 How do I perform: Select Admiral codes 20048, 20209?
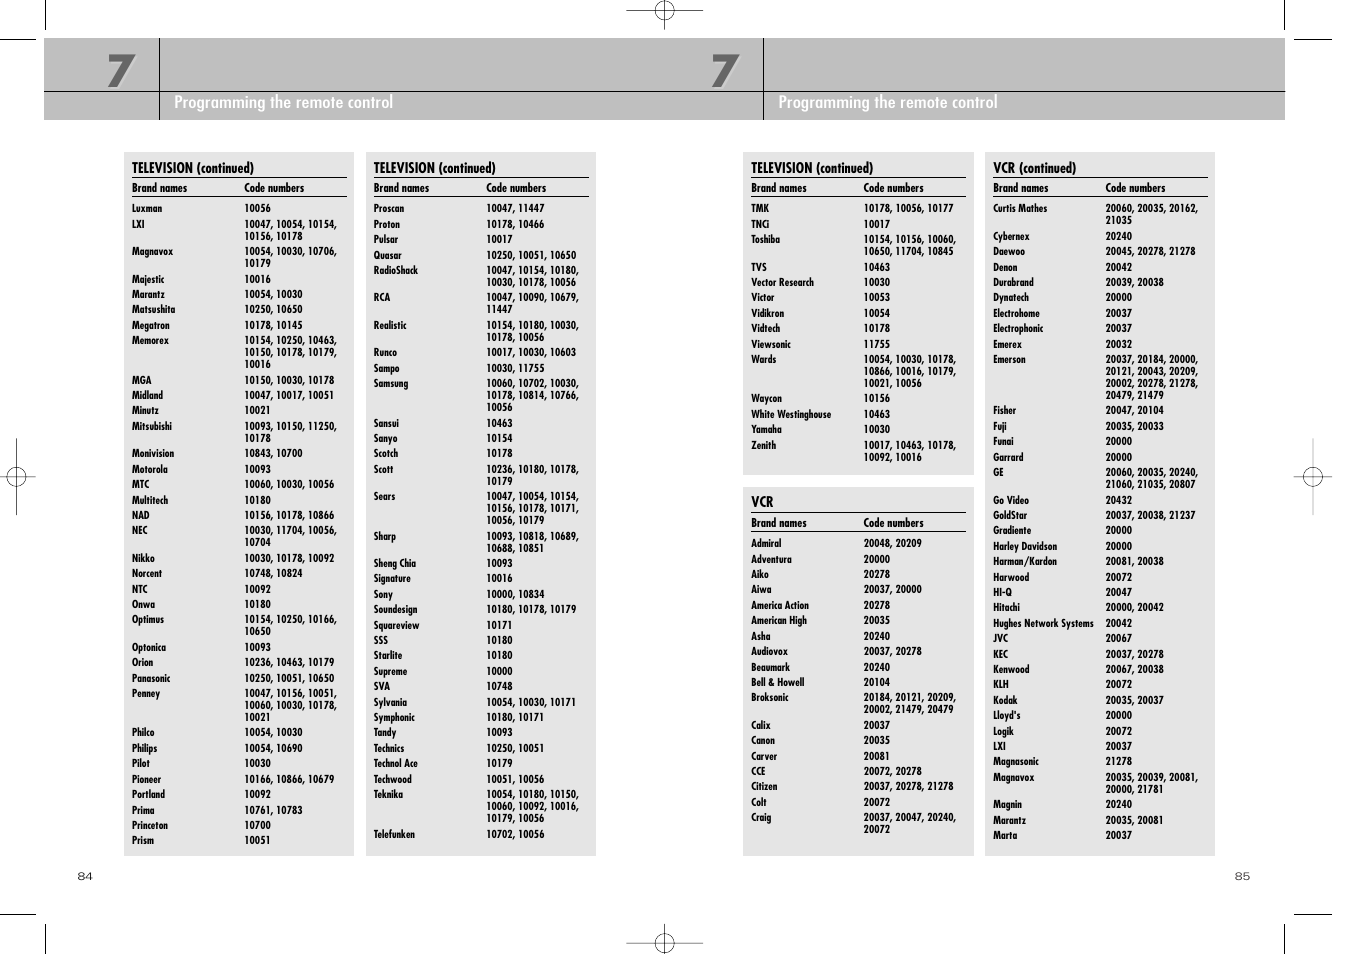click(893, 544)
